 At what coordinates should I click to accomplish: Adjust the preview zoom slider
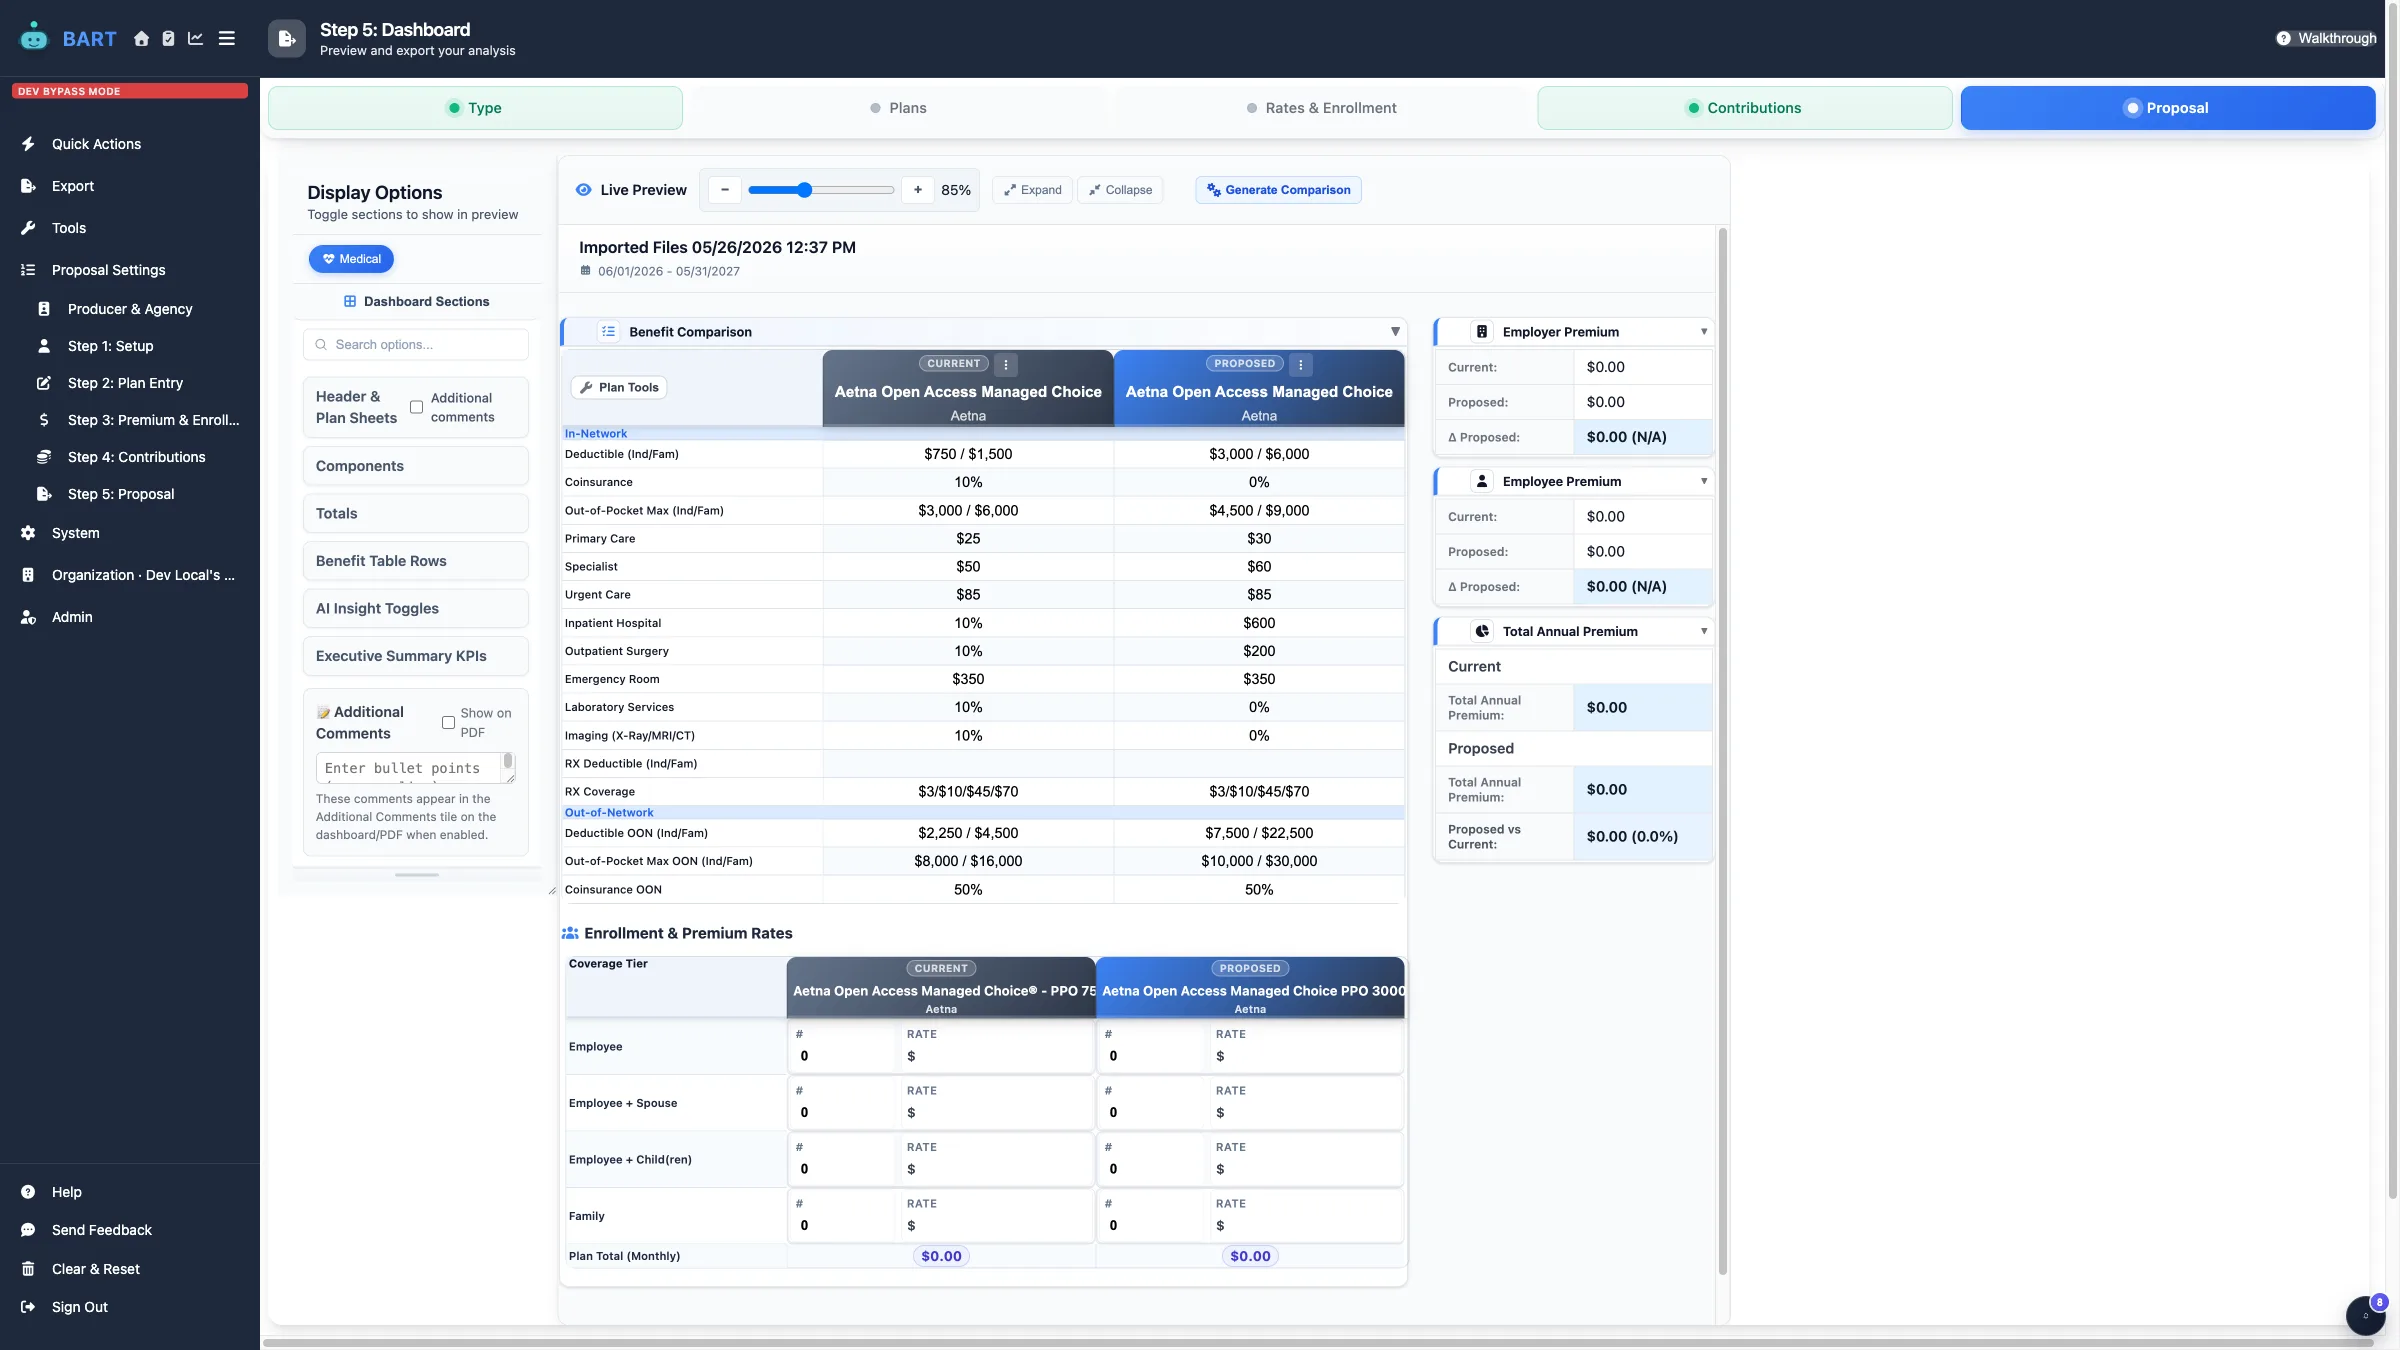(821, 190)
